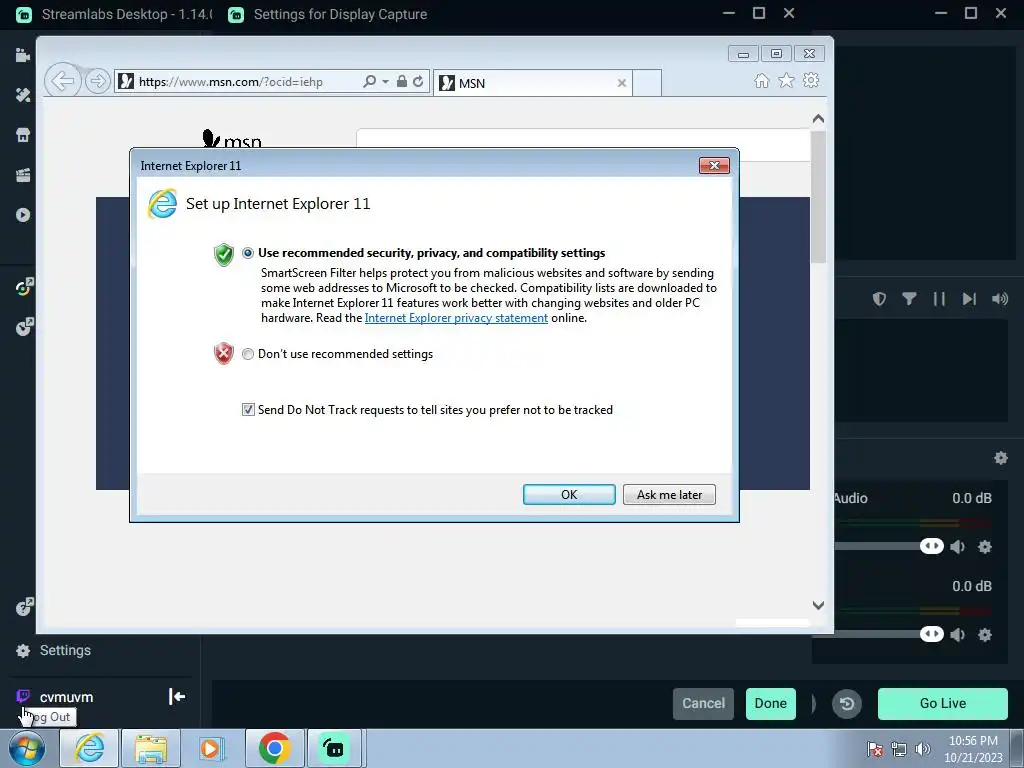Click Done in Display Capture settings
The image size is (1024, 768).
771,704
